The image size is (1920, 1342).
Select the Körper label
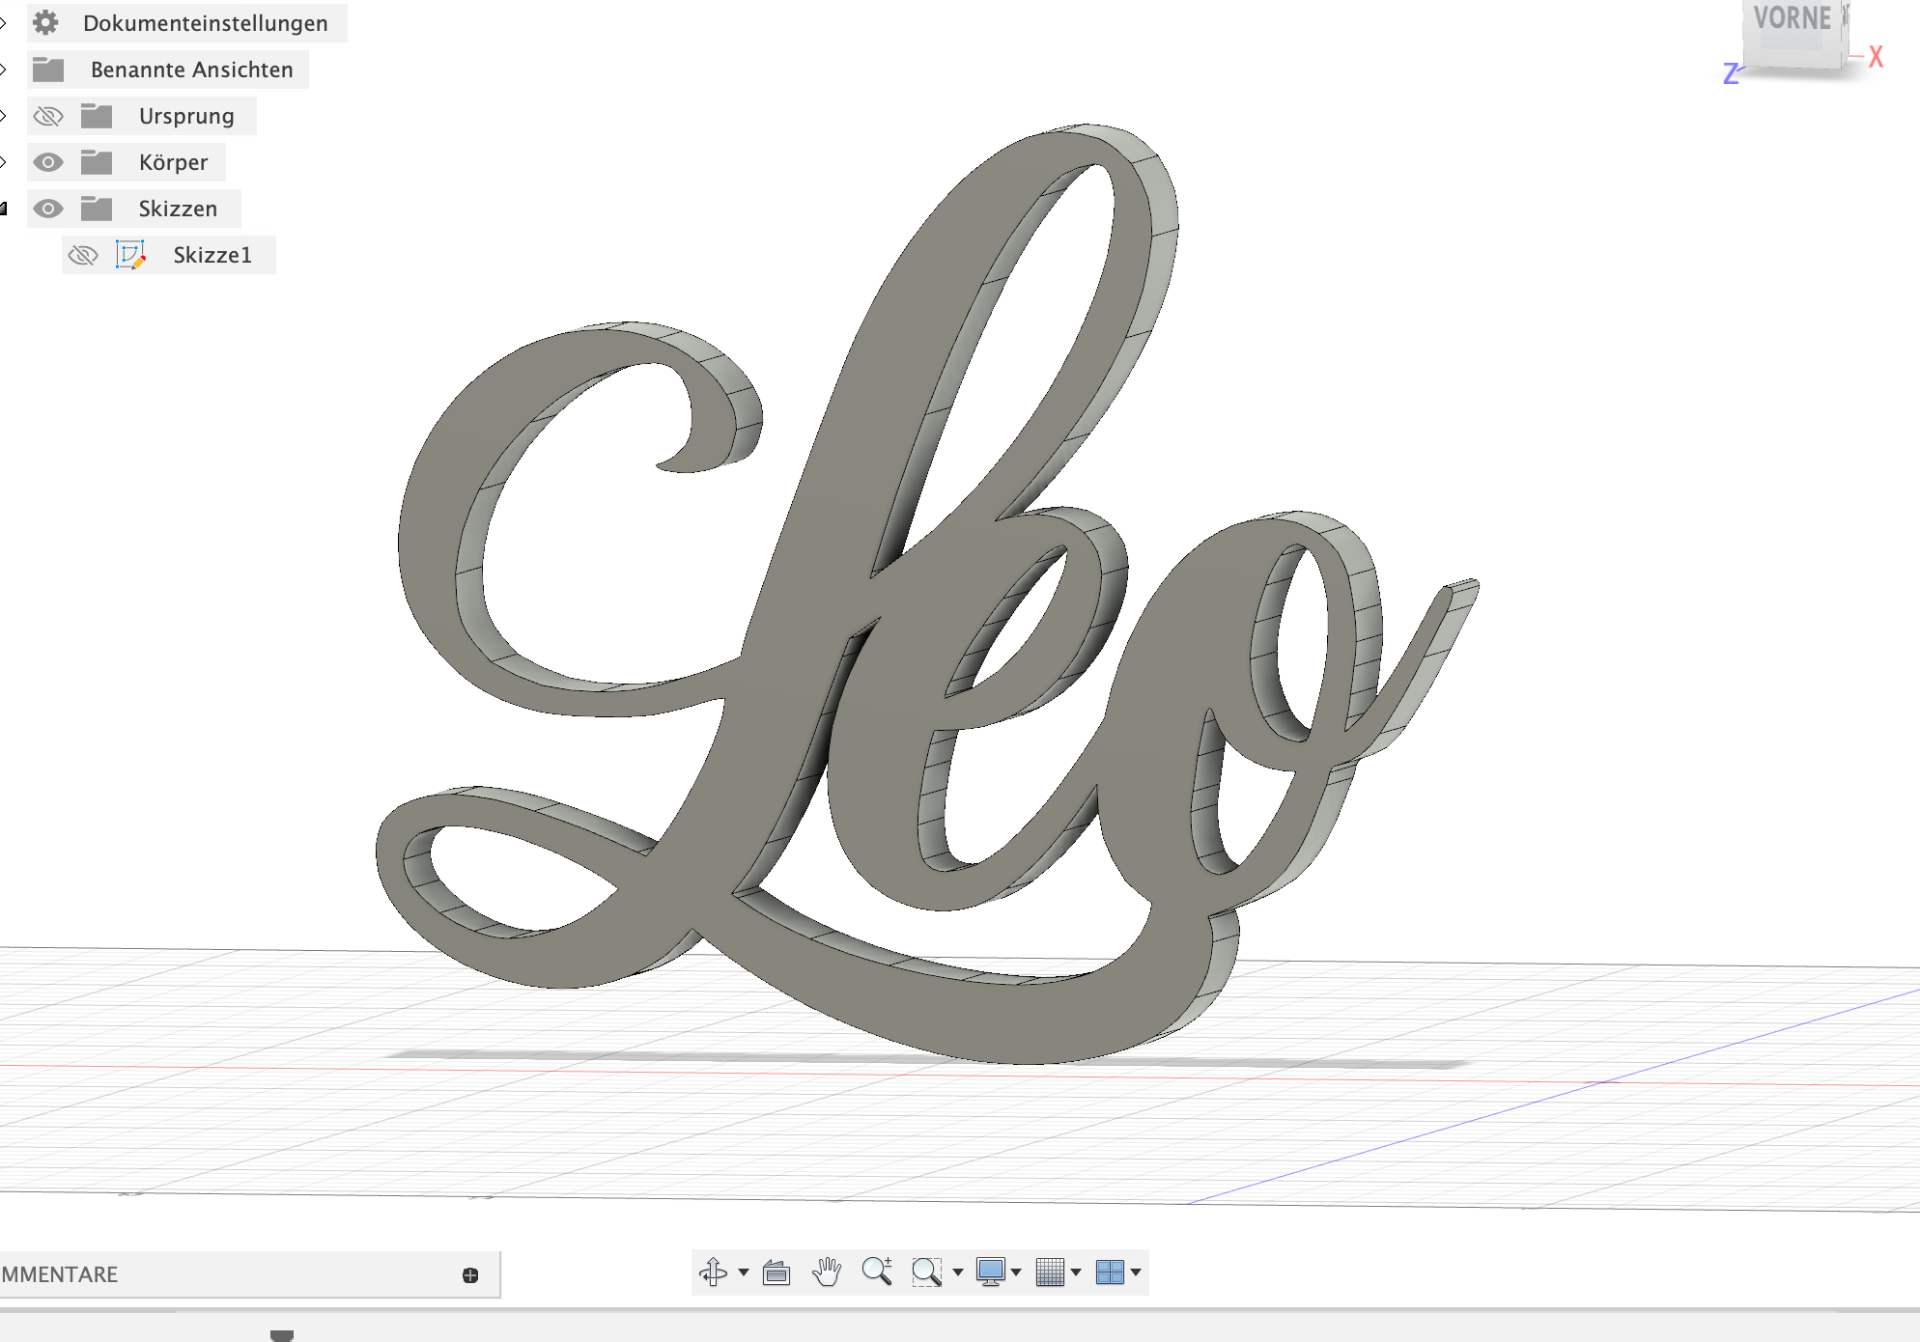[x=173, y=162]
